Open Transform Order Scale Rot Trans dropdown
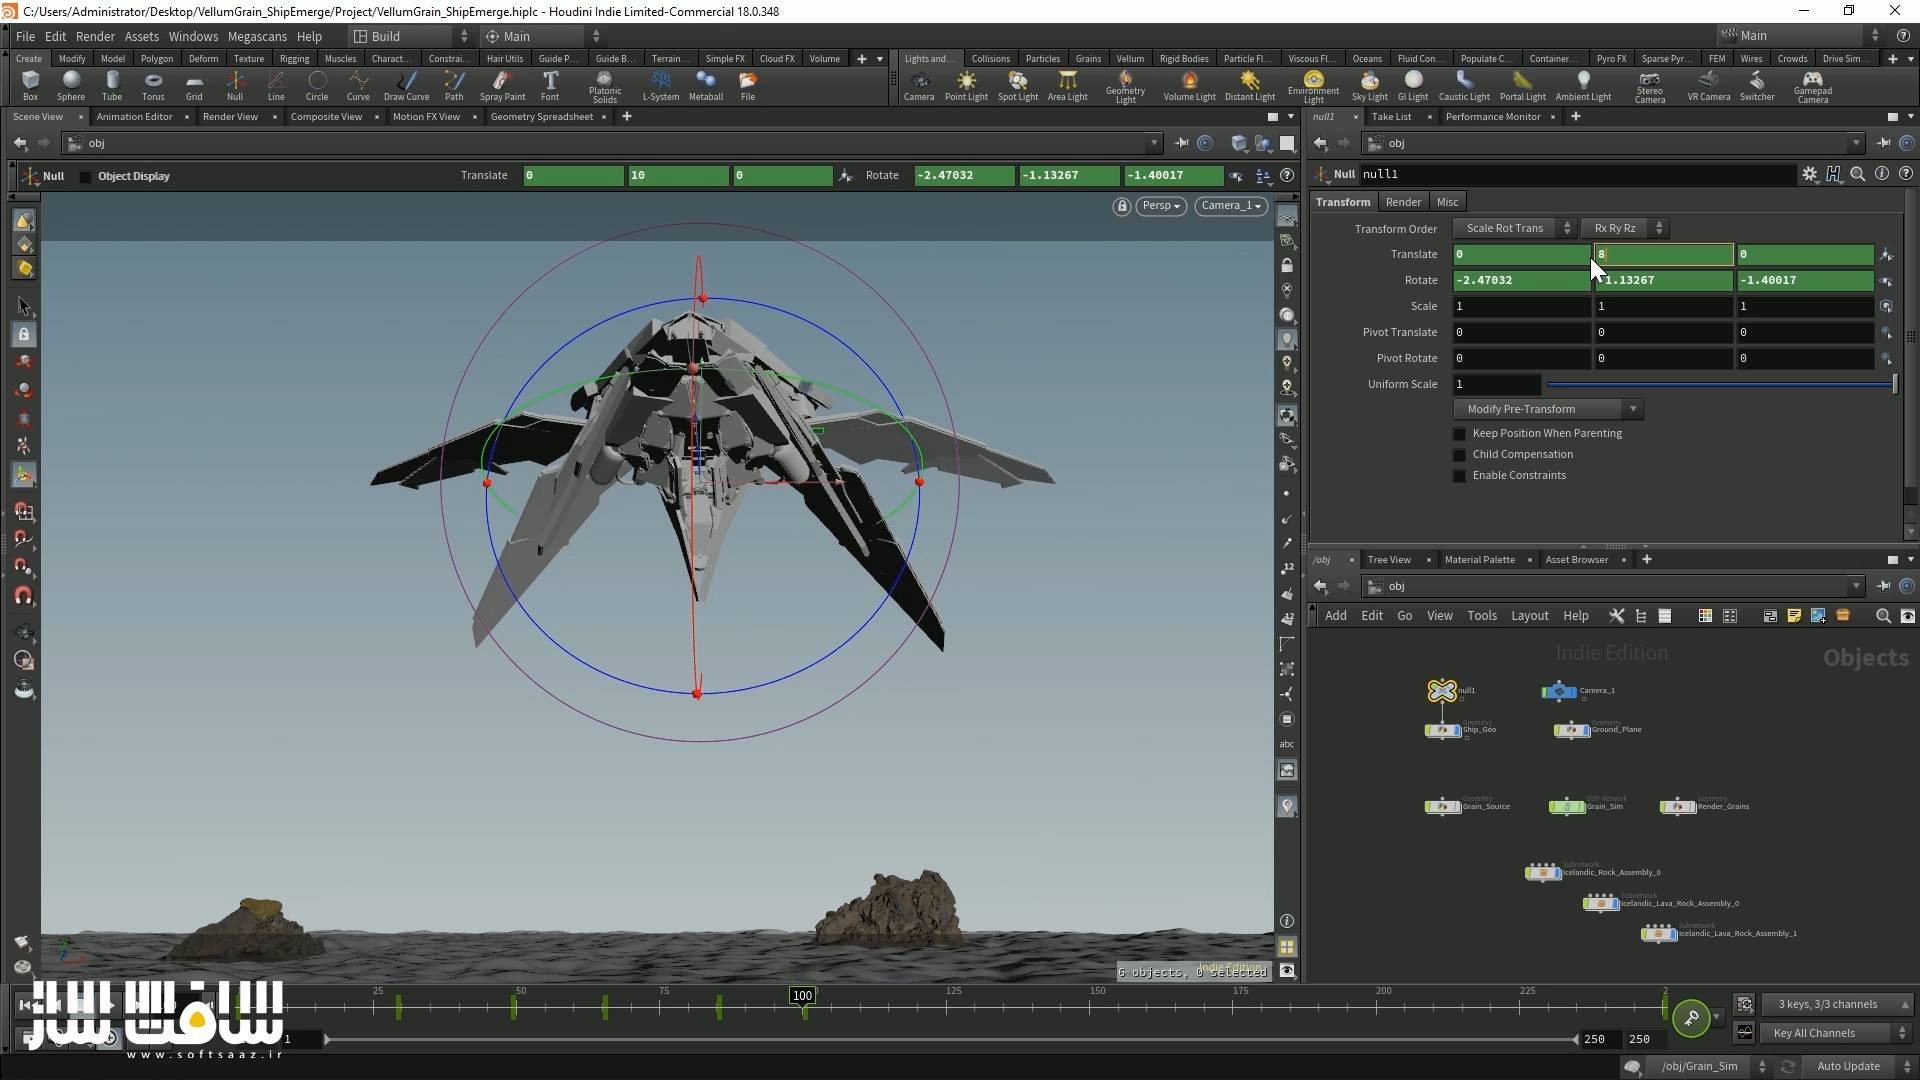This screenshot has height=1080, width=1920. (x=1513, y=229)
